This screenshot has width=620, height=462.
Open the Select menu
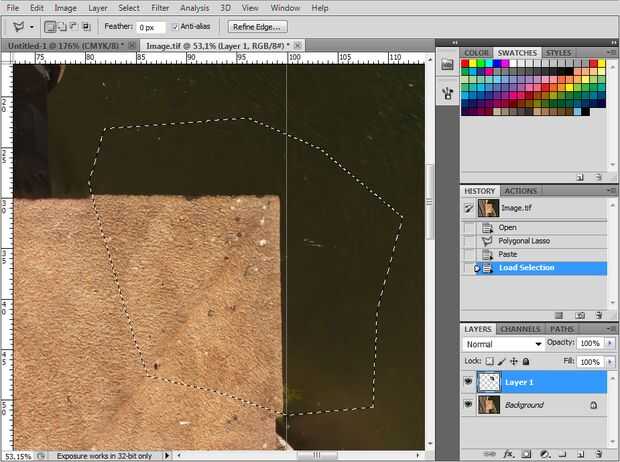[x=129, y=8]
